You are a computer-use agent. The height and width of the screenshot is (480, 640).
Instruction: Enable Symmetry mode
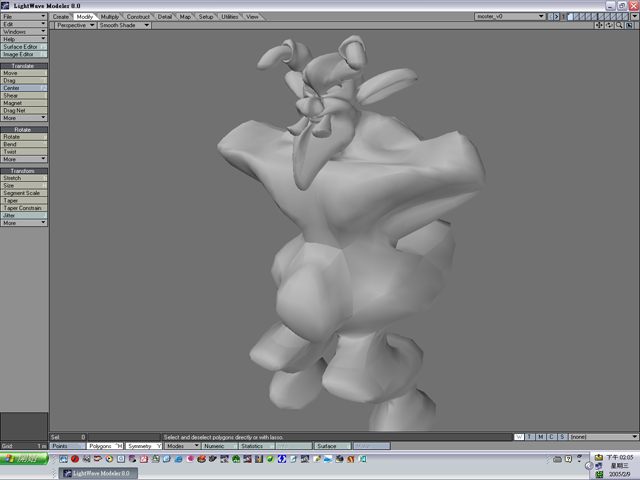(x=144, y=446)
